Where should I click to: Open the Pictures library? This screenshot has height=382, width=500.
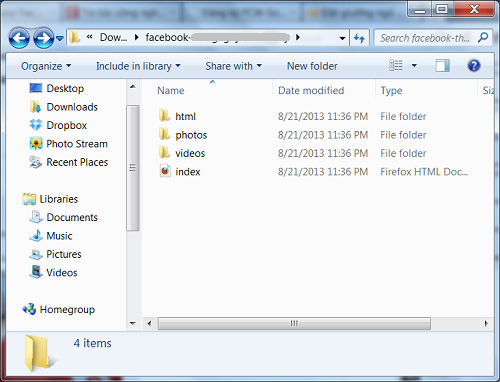[64, 254]
